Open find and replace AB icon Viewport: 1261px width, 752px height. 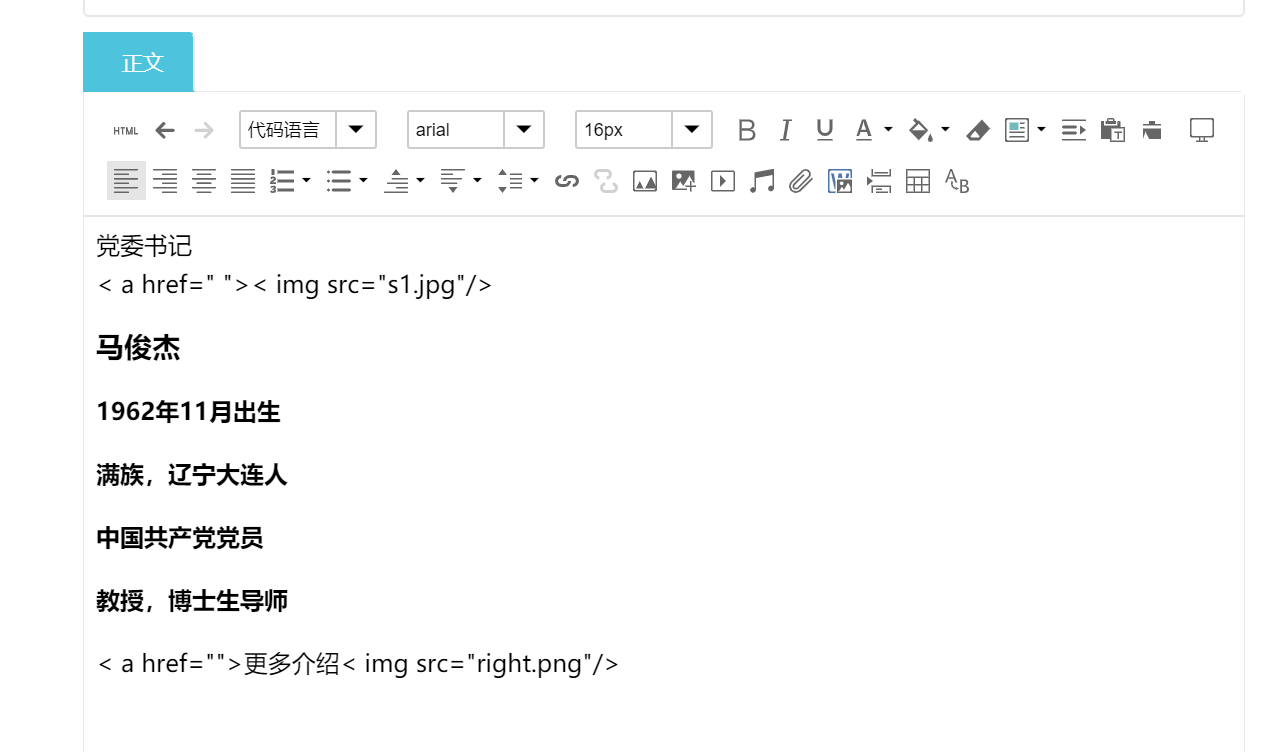(x=957, y=181)
